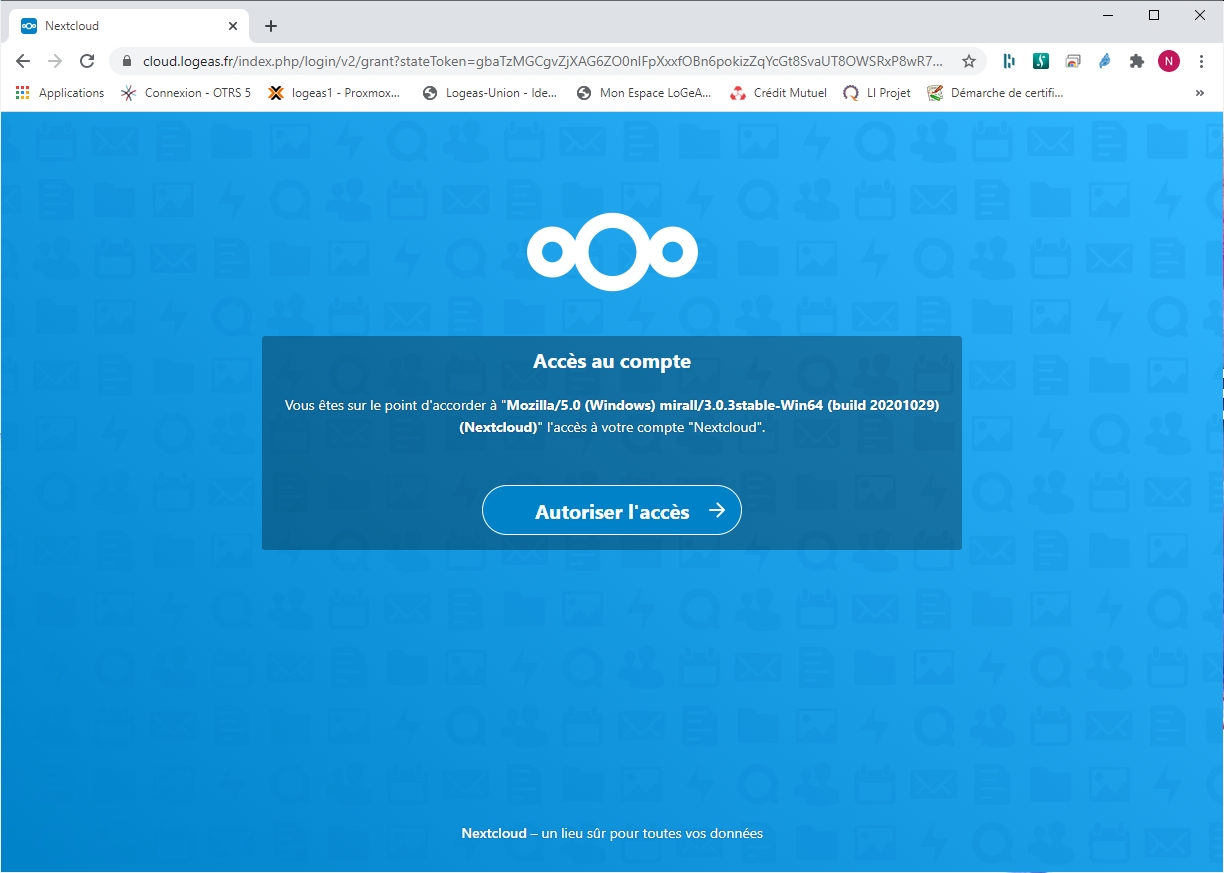Close the Nextcloud tab
Image resolution: width=1224 pixels, height=873 pixels.
point(234,26)
